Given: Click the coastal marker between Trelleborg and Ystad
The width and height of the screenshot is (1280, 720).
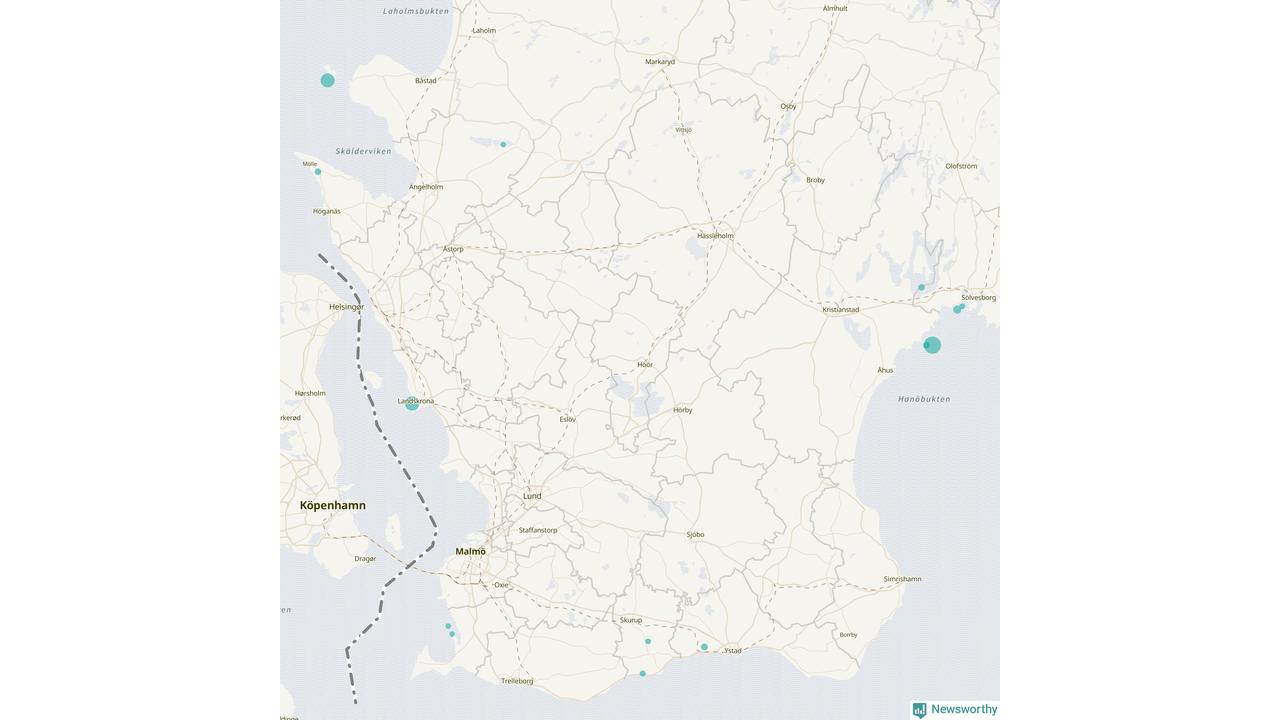Looking at the screenshot, I should 642,674.
